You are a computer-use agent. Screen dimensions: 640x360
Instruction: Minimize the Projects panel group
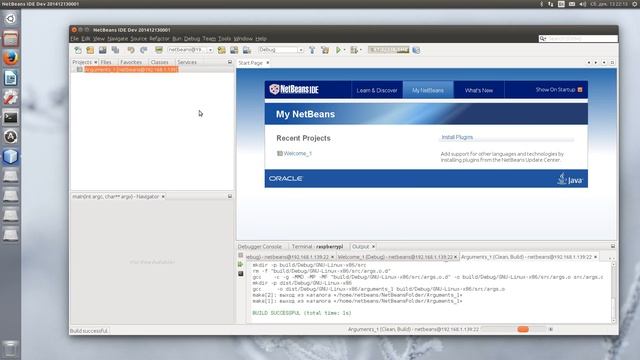230,62
